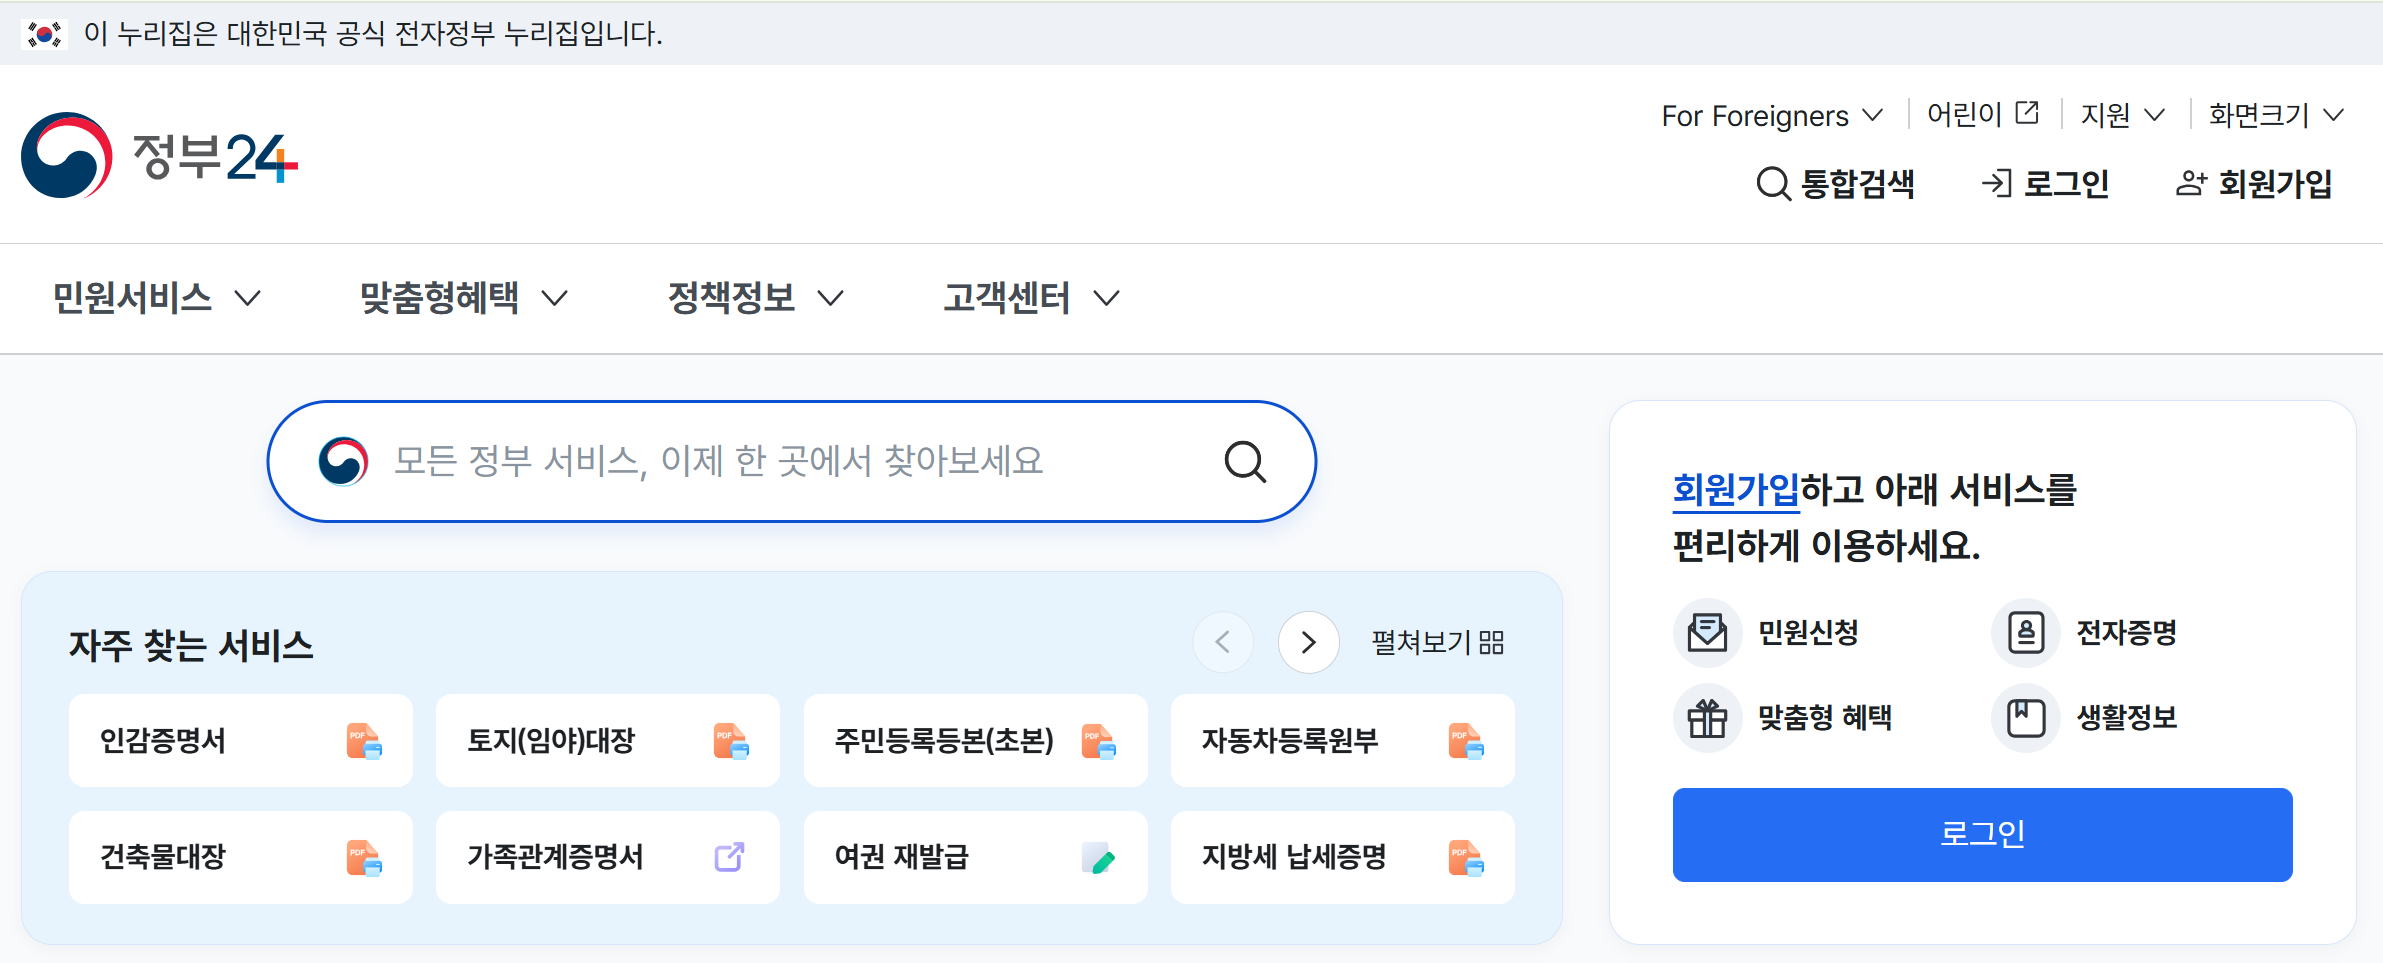Click the 정부24 logo

point(160,157)
